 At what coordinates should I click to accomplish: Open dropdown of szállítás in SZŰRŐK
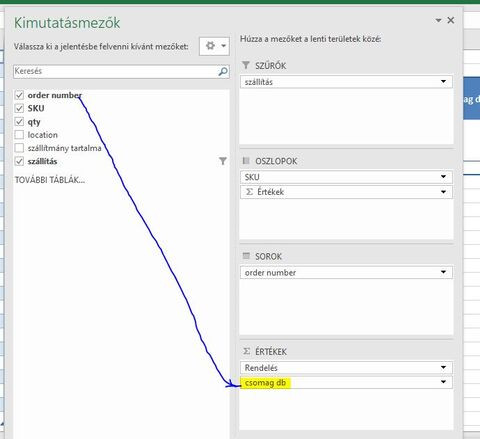click(443, 82)
